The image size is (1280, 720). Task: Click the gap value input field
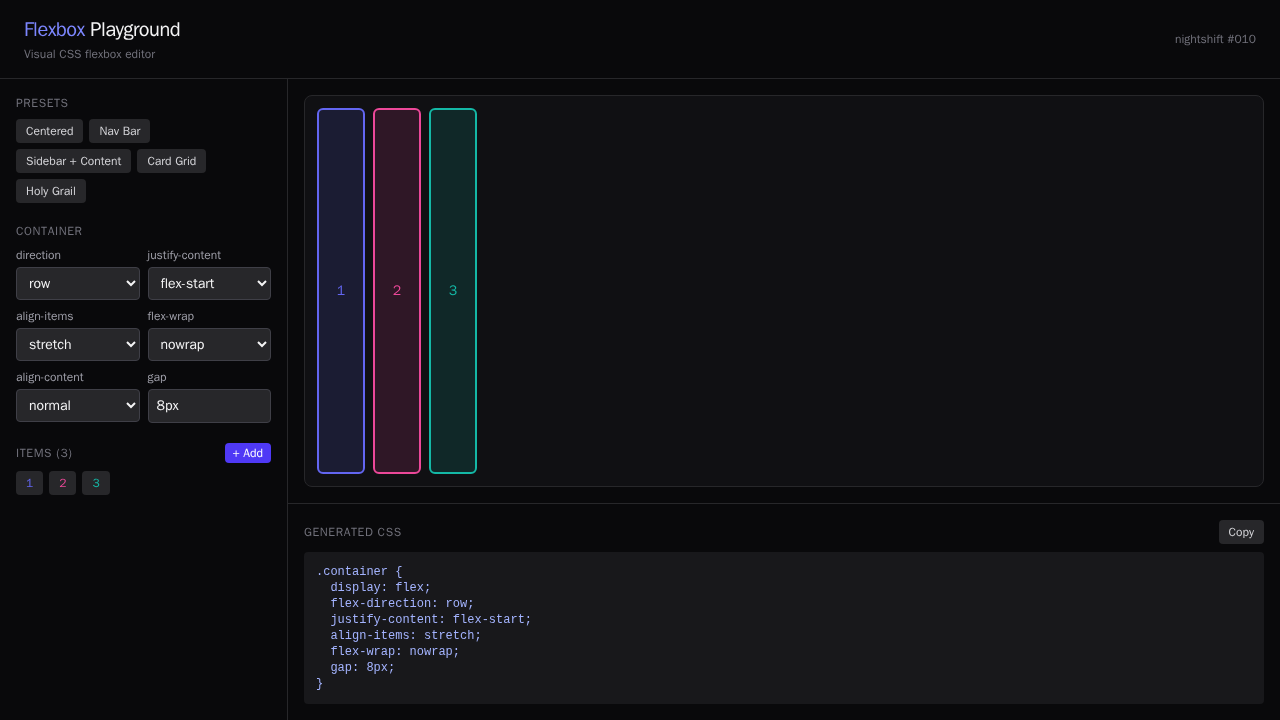[x=209, y=405]
